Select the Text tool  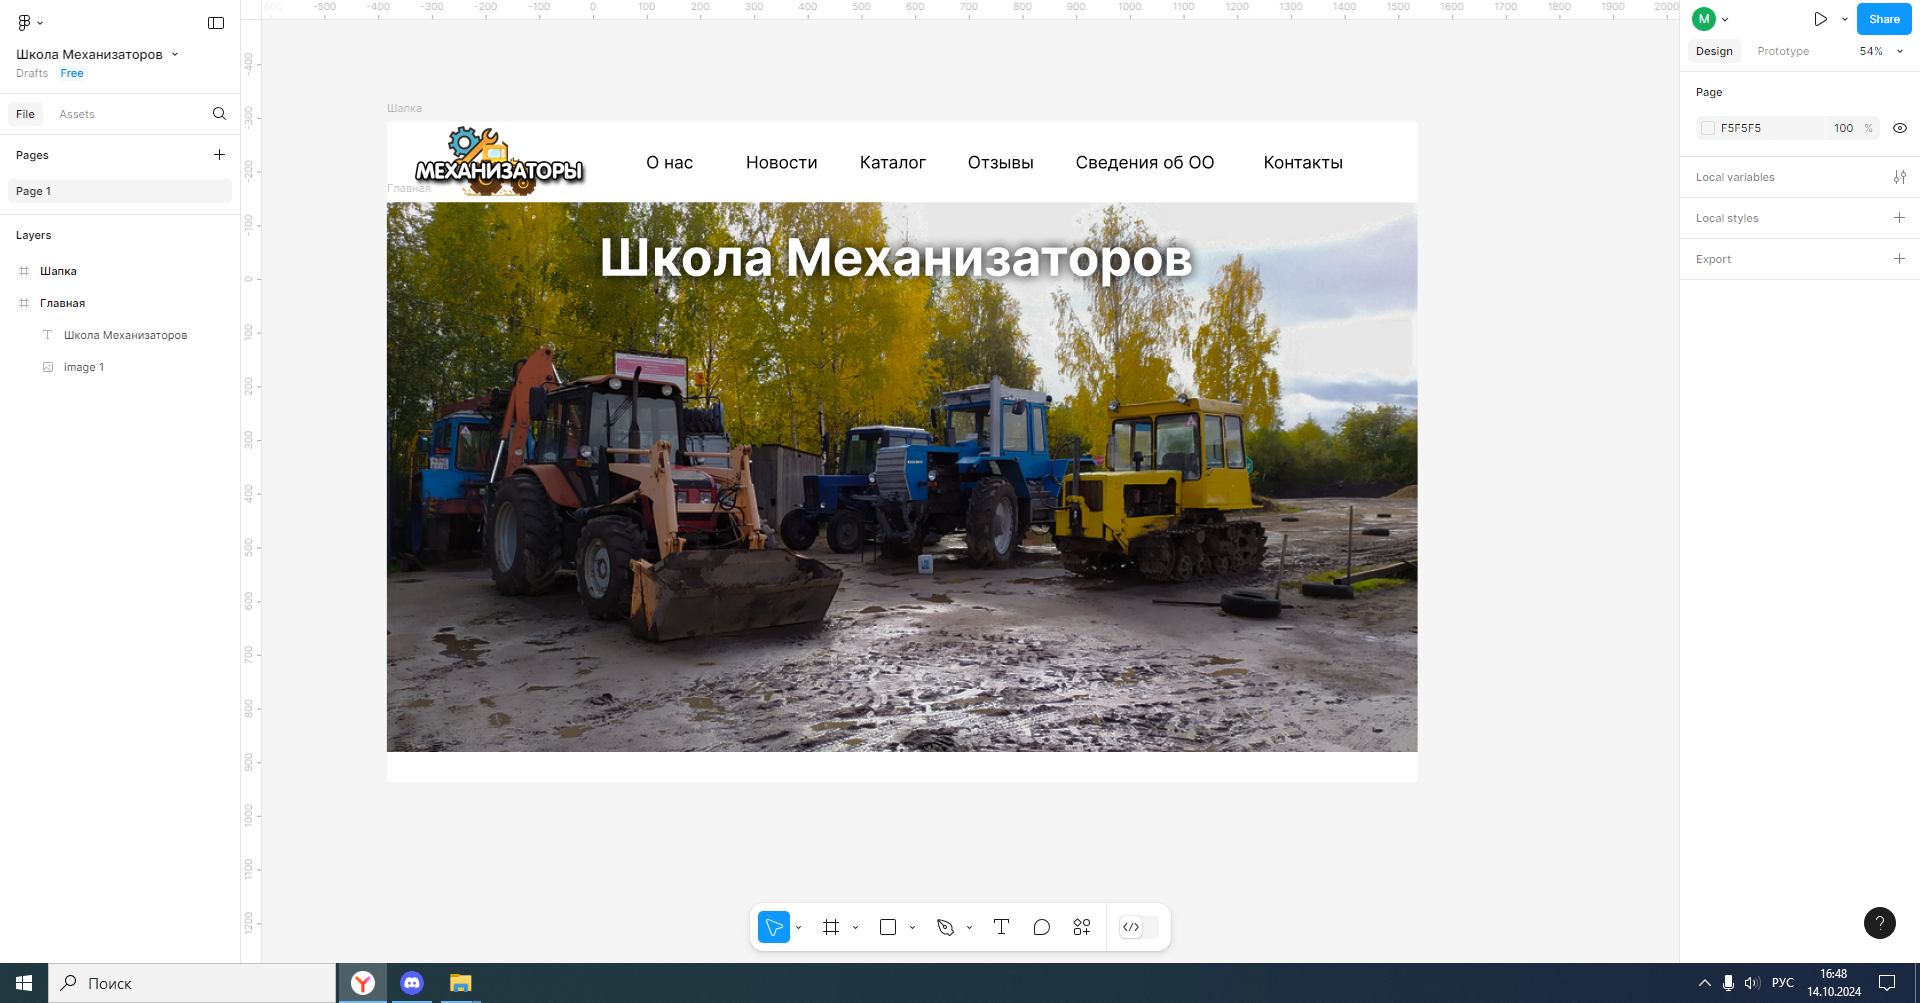(1001, 927)
